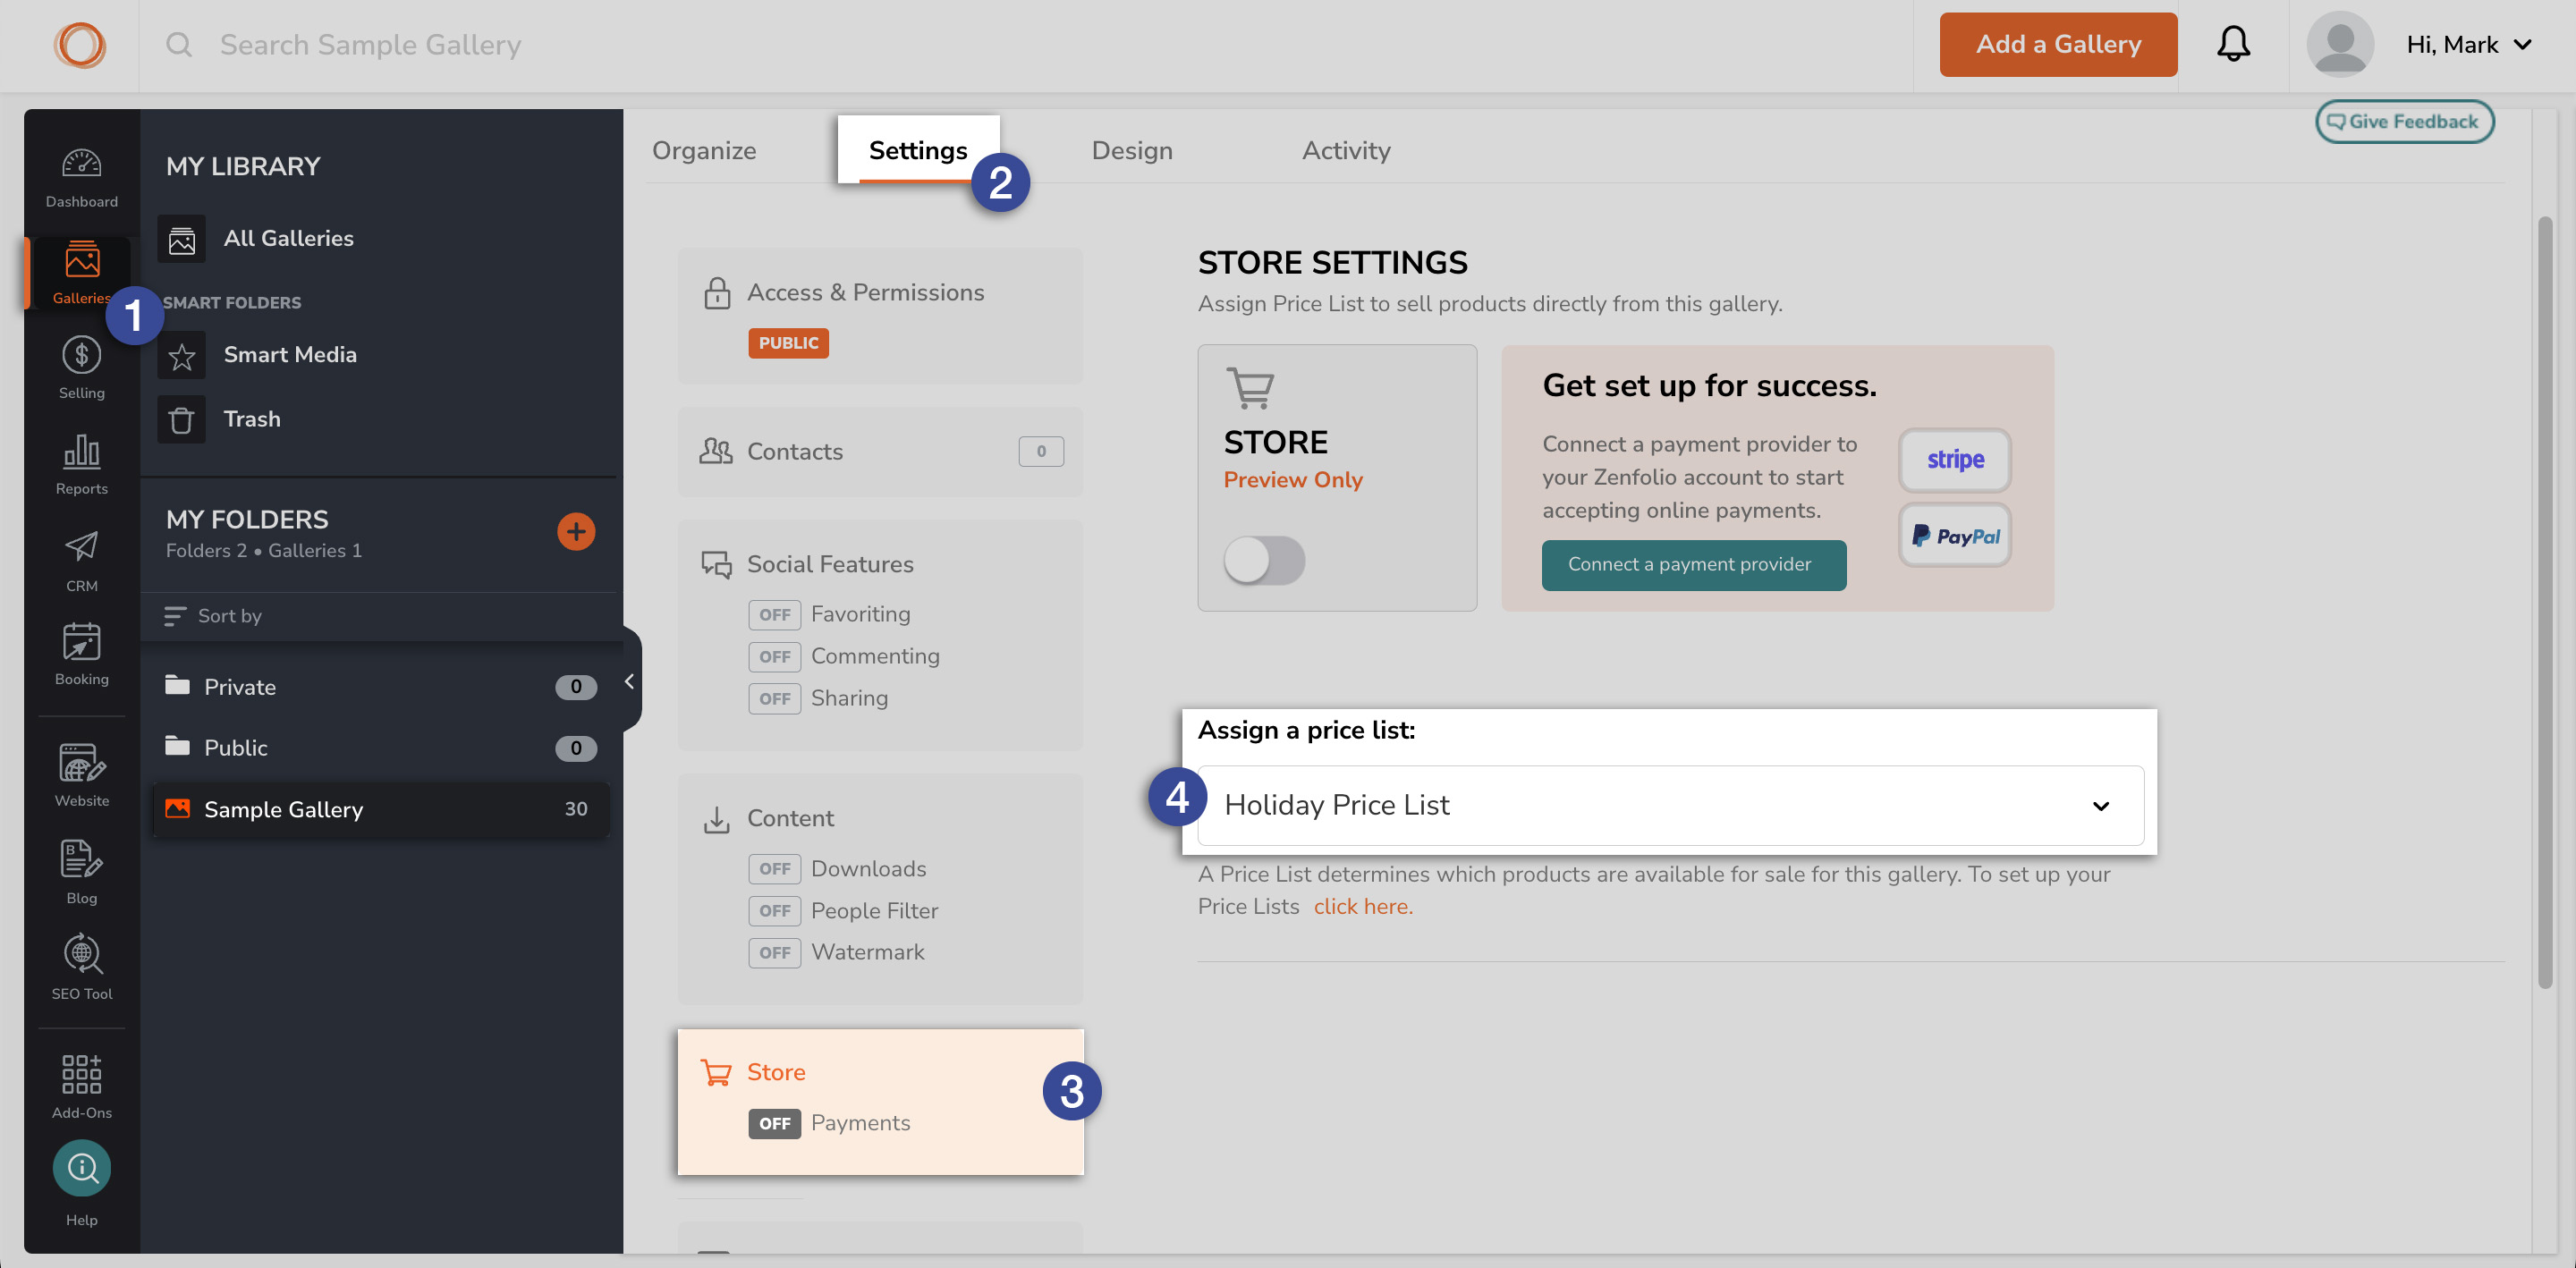Toggle People Filter OFF switch
2576x1268 pixels.
point(774,911)
